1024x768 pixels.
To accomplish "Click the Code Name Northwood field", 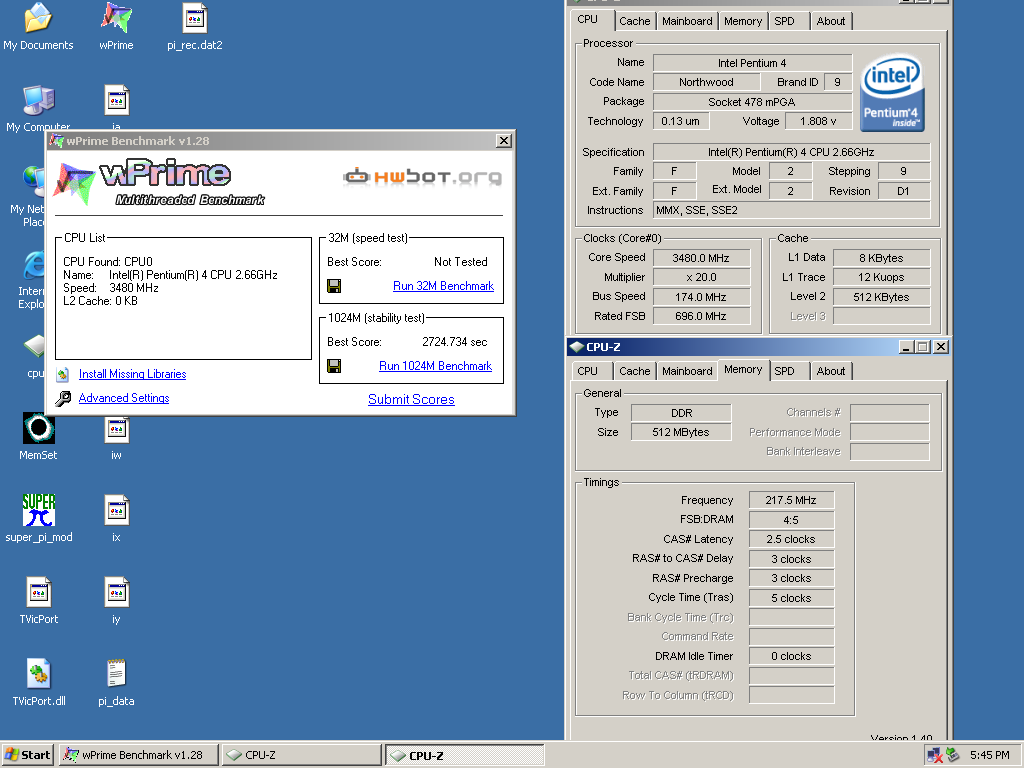I will 707,82.
